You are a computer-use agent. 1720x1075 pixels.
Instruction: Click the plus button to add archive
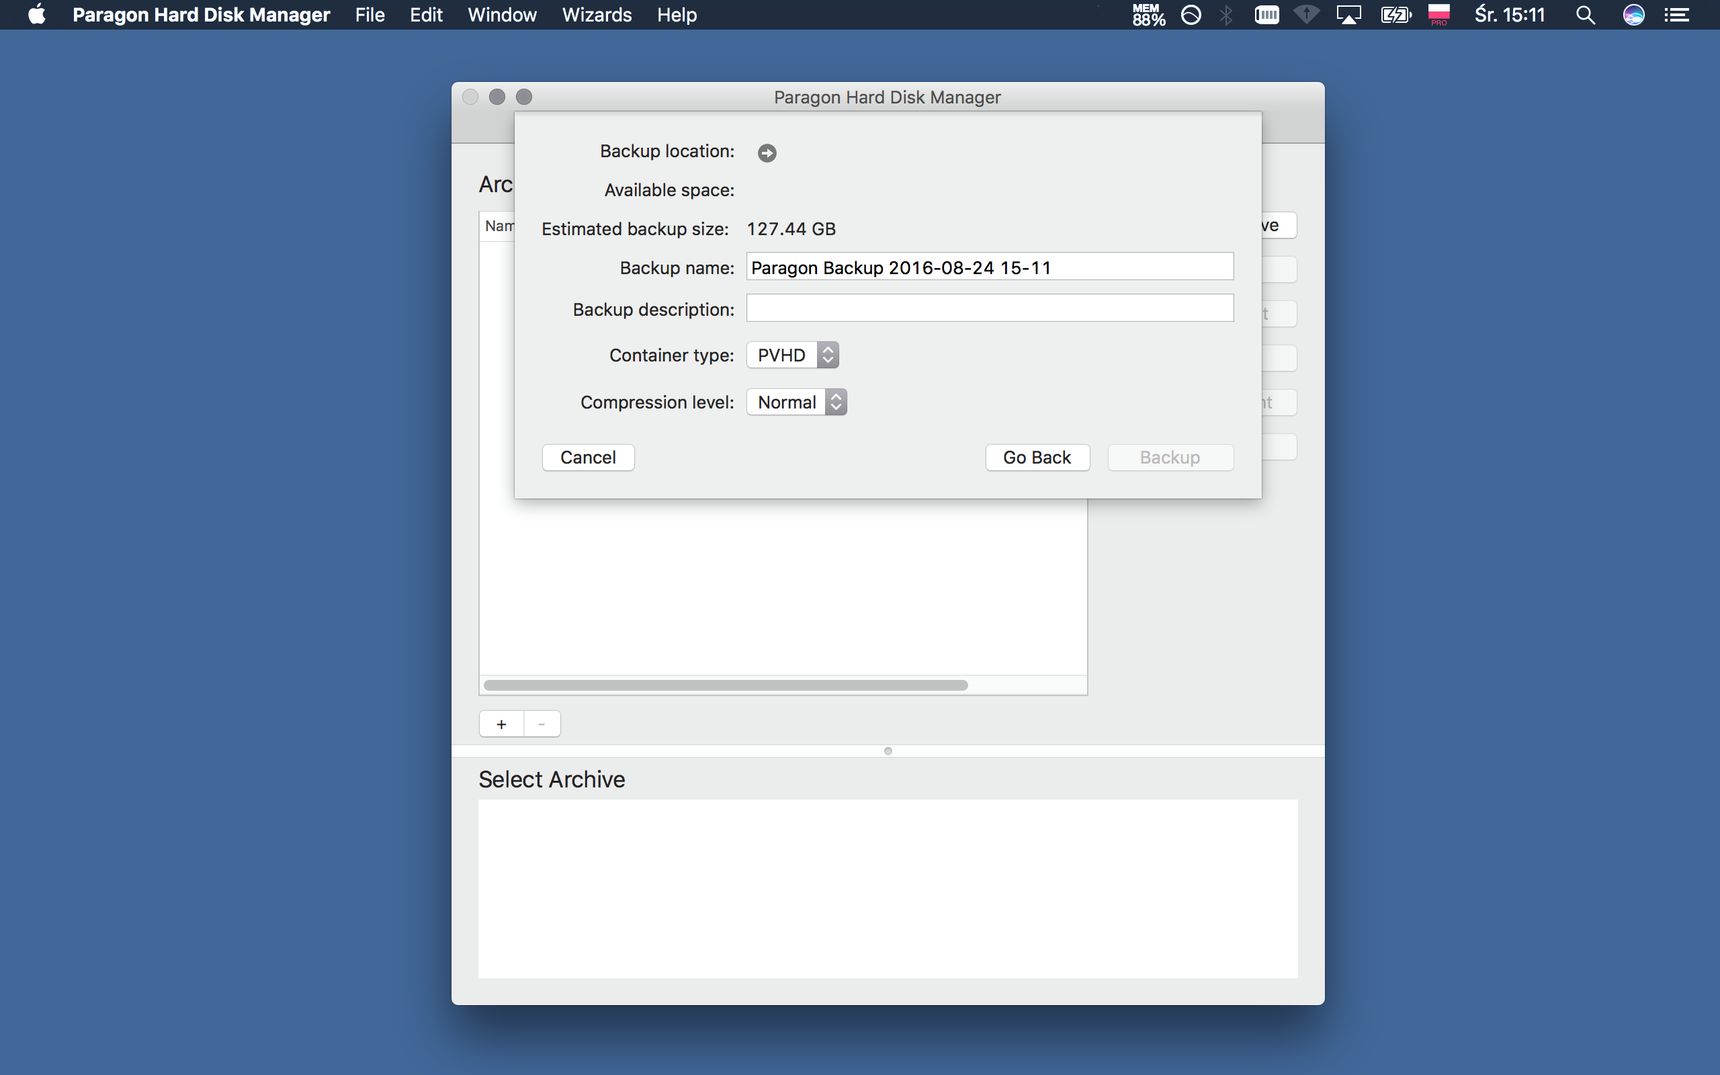pyautogui.click(x=501, y=724)
